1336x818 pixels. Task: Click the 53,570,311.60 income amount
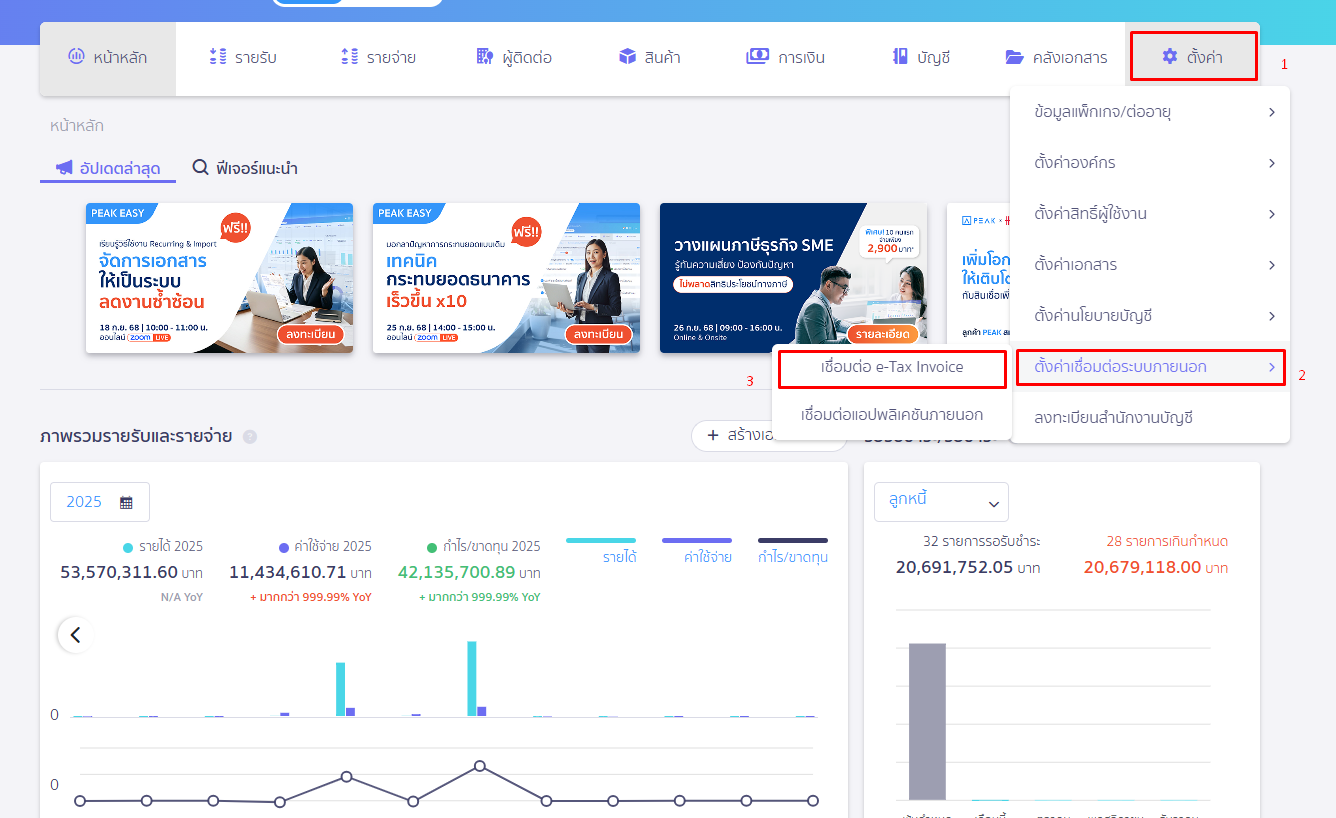(119, 572)
